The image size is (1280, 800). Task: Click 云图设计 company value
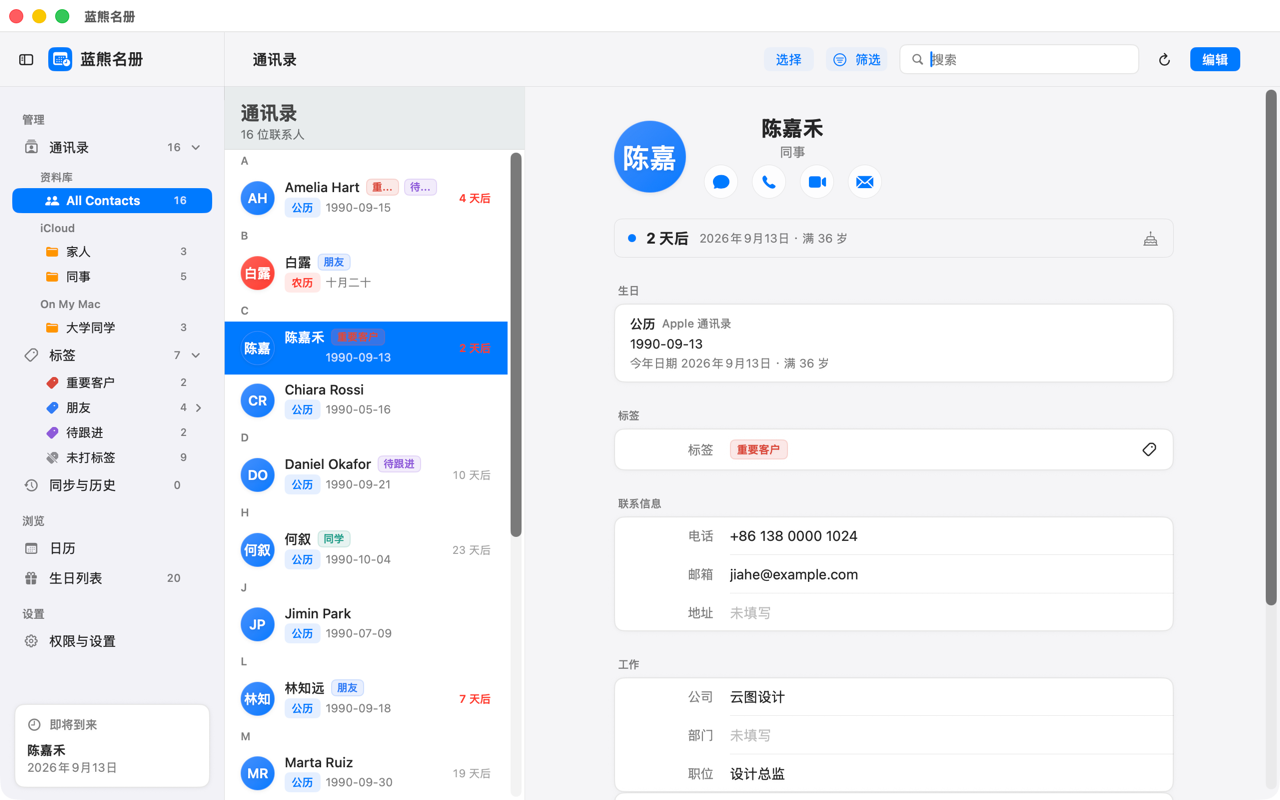pyautogui.click(x=757, y=698)
